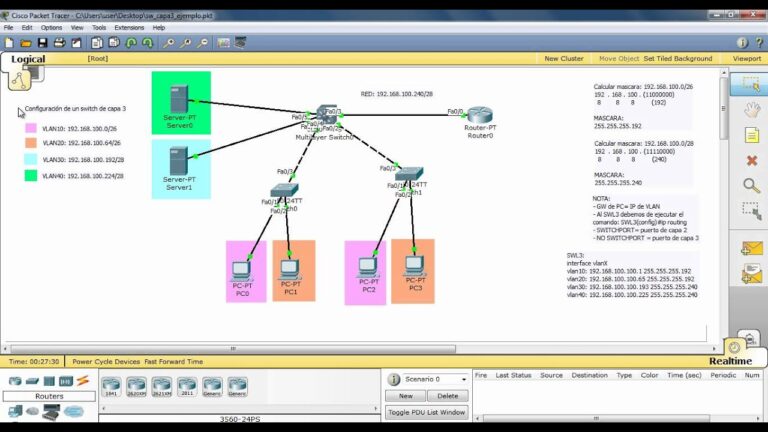Viewport: 768px width, 432px height.
Task: Add a Simple PDU envelope
Action: tap(751, 248)
